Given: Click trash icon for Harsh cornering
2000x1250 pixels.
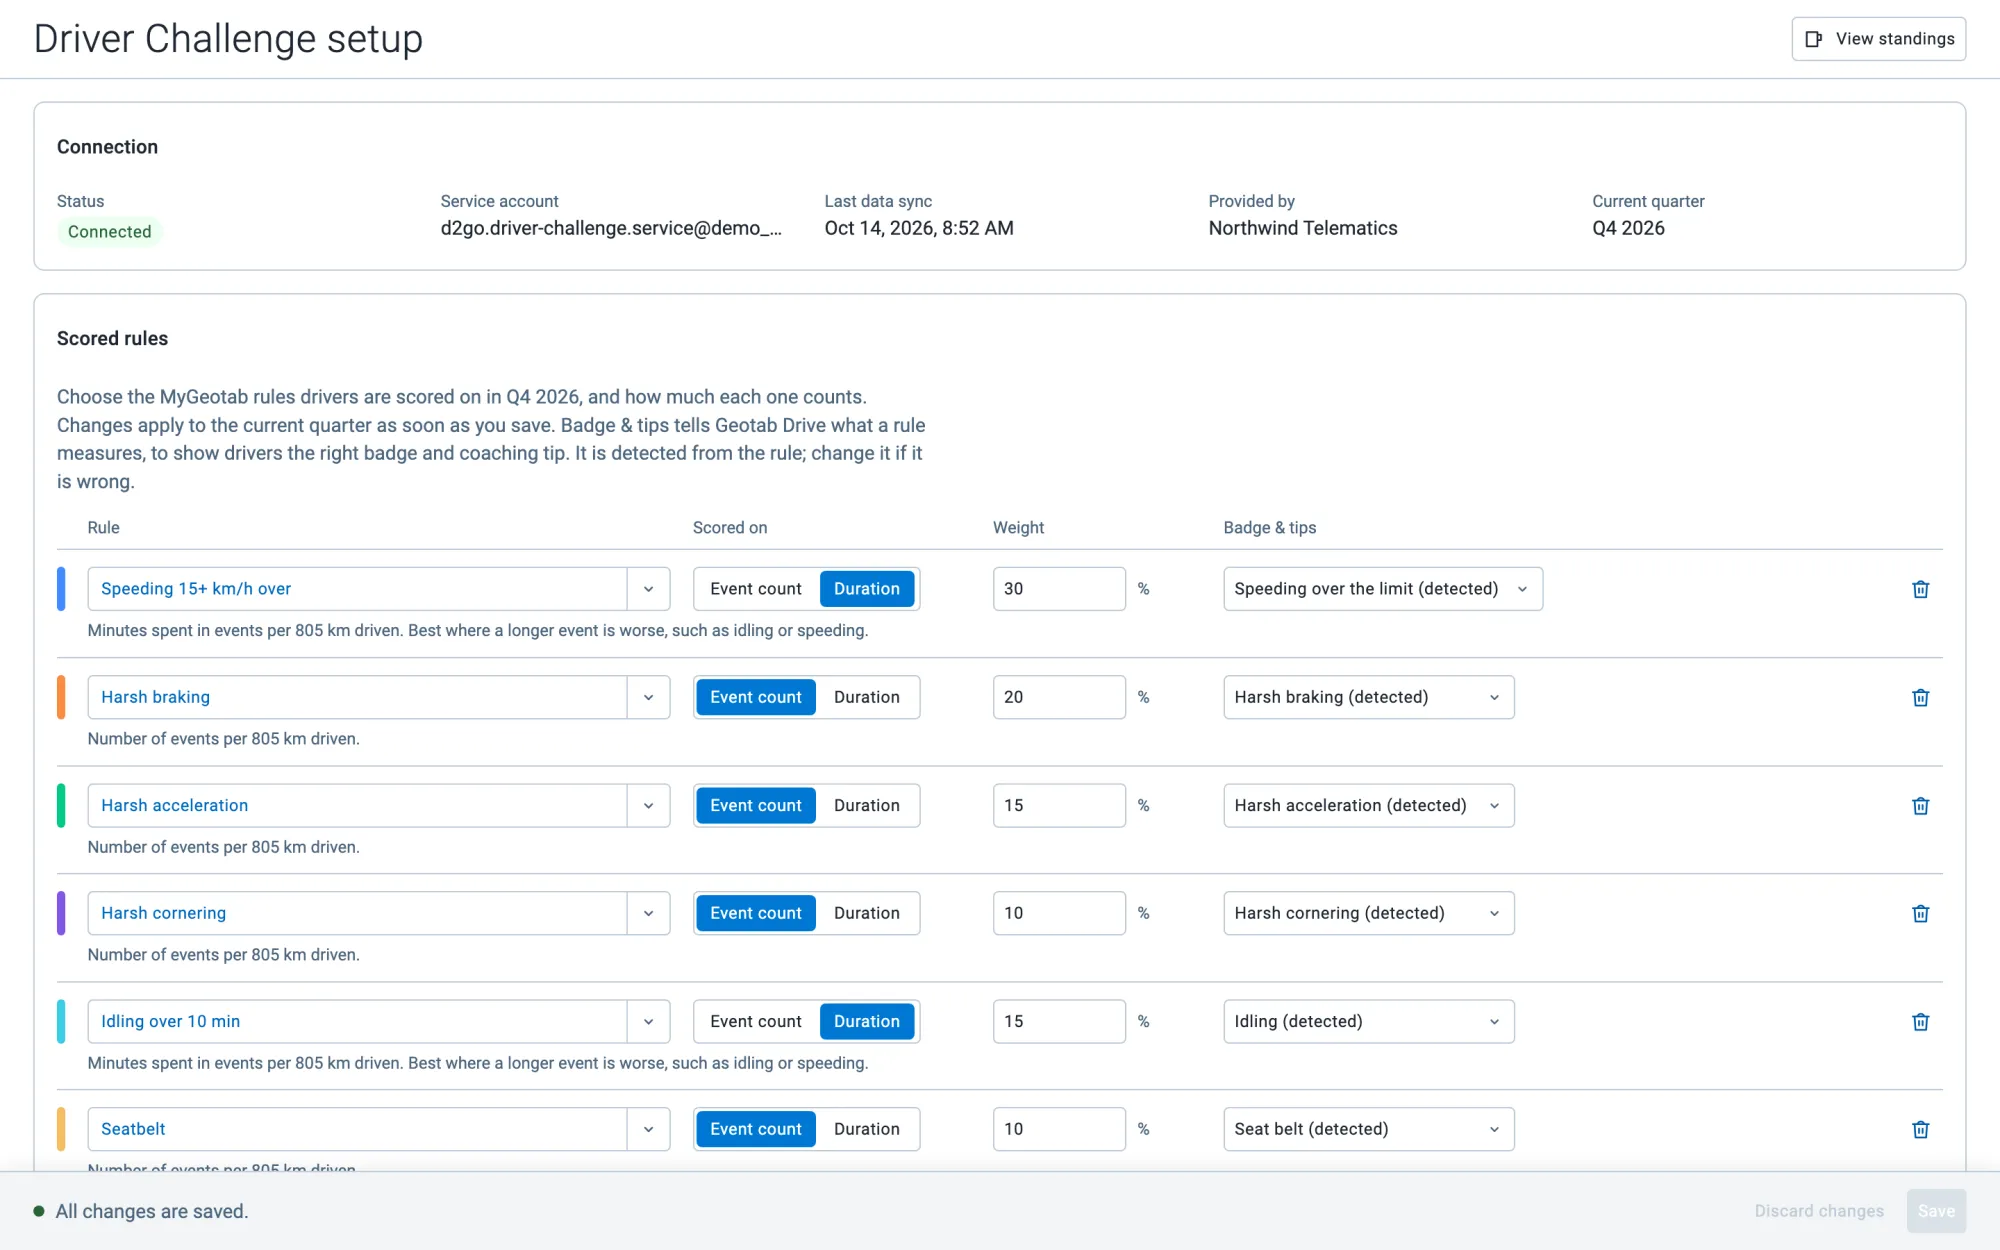Looking at the screenshot, I should (1920, 913).
